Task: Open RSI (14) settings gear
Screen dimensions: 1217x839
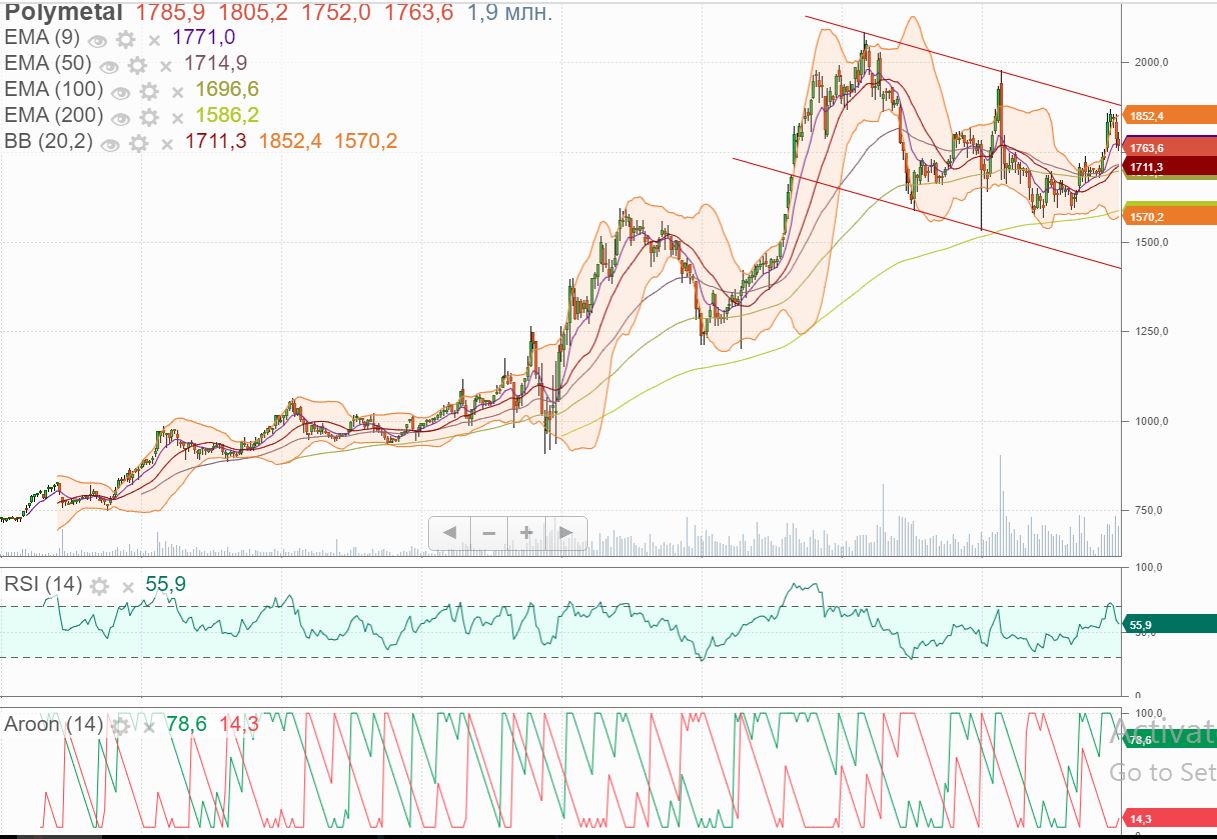Action: coord(99,586)
